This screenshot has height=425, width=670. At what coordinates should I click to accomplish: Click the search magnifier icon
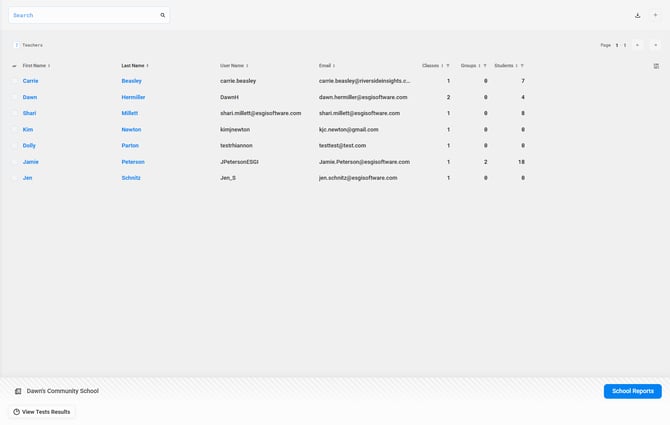[163, 16]
